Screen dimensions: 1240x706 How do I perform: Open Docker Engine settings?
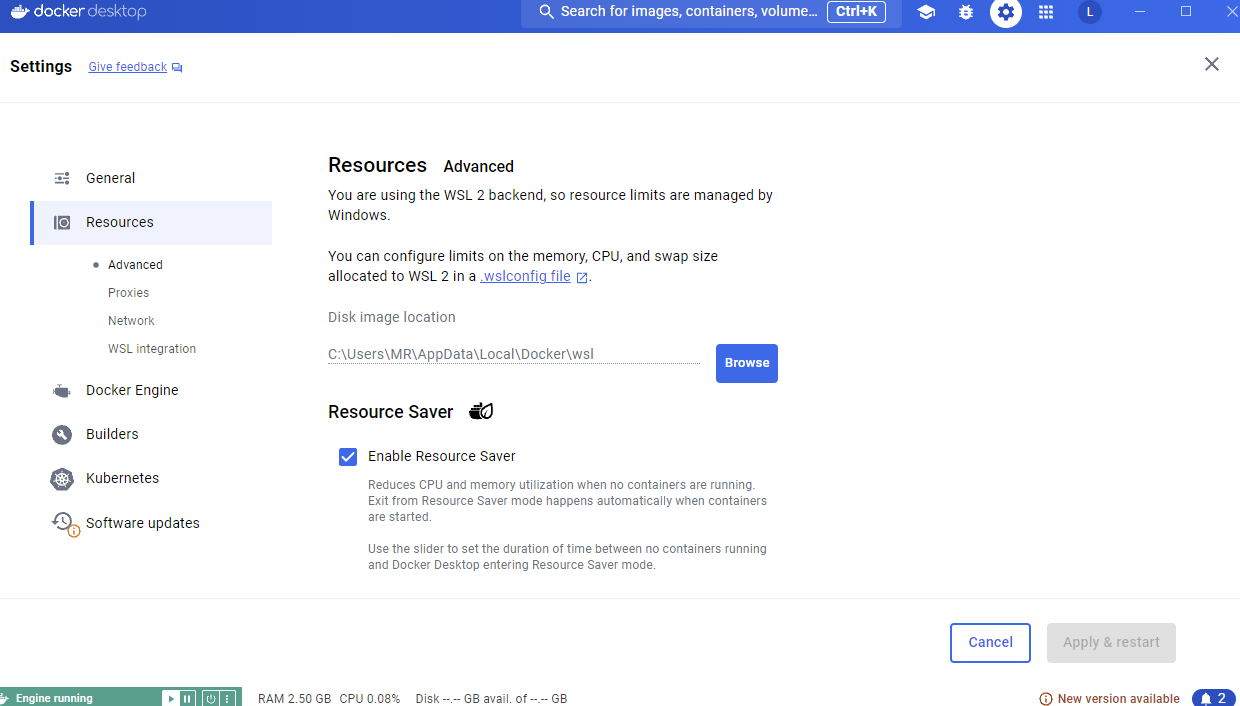click(151, 391)
